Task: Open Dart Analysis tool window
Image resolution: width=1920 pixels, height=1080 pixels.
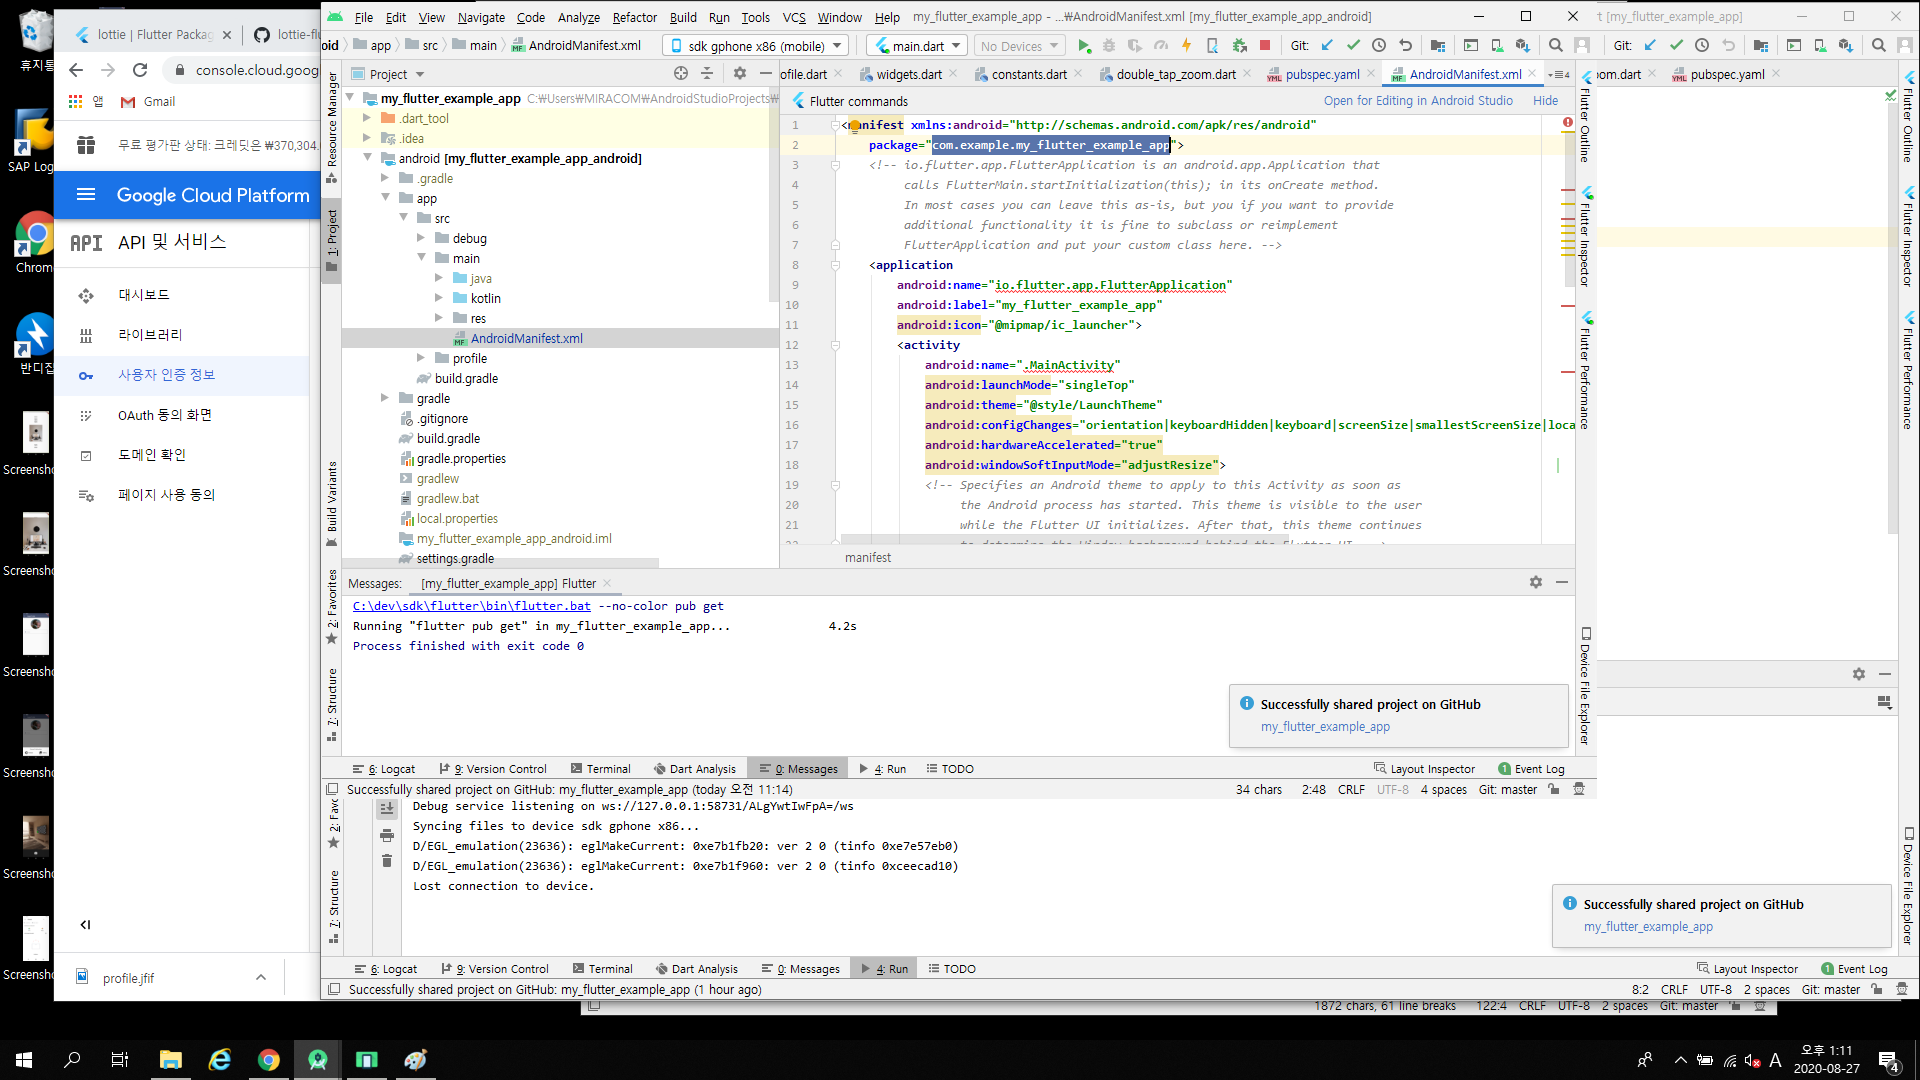Action: click(x=695, y=769)
